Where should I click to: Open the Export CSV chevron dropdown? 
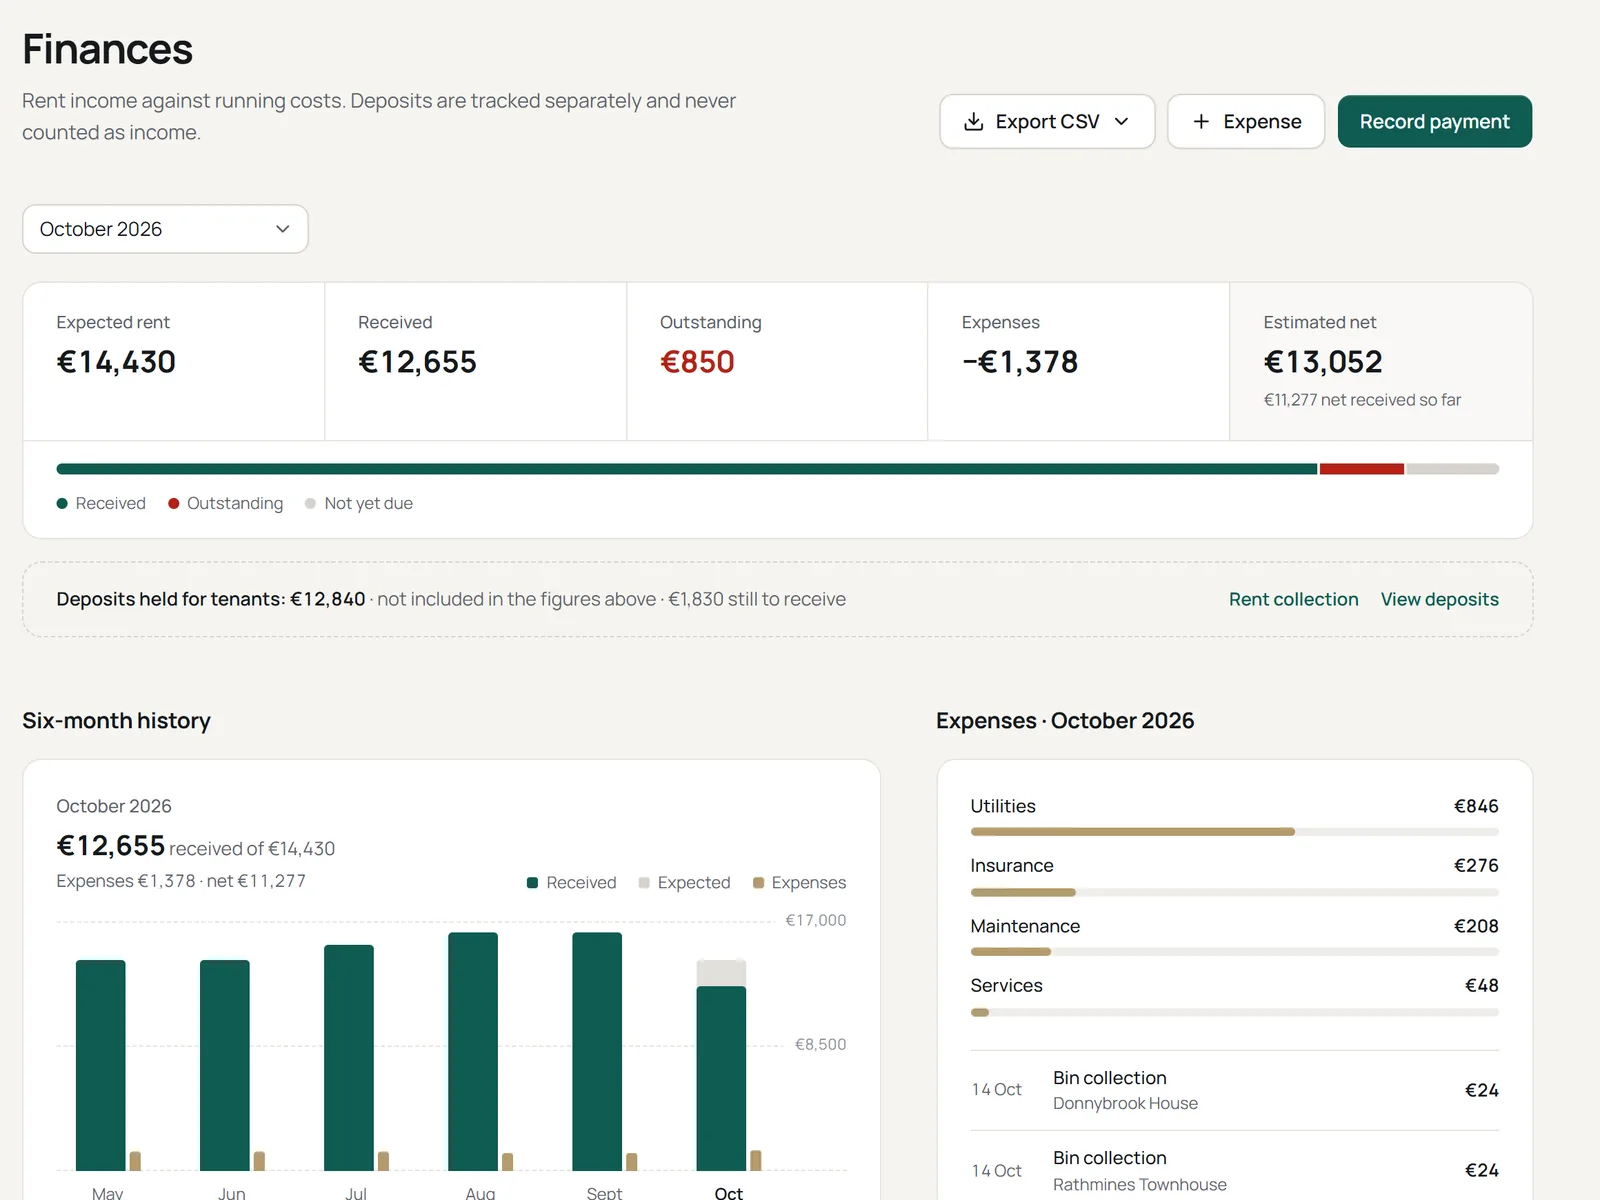coord(1122,122)
